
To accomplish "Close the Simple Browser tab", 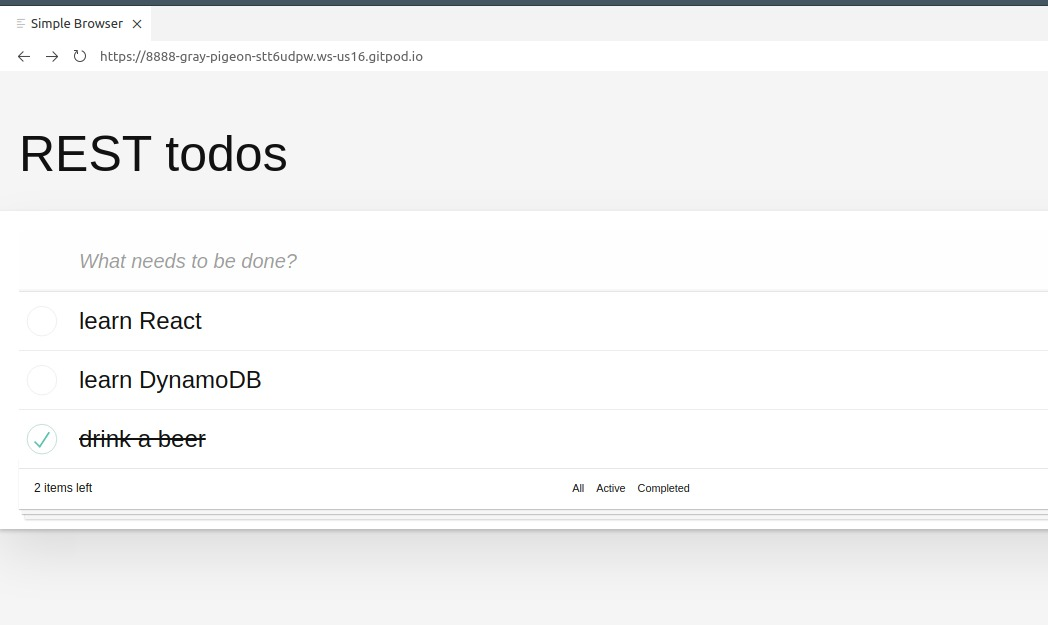I will point(136,23).
